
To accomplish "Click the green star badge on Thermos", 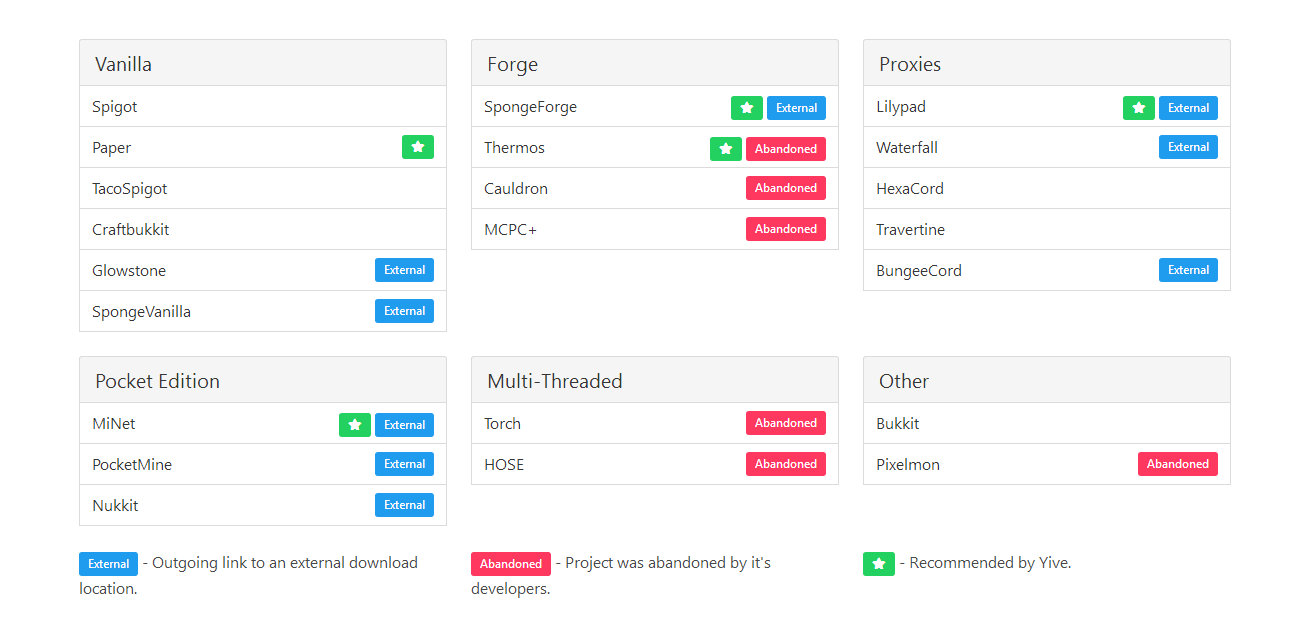I will pos(726,149).
